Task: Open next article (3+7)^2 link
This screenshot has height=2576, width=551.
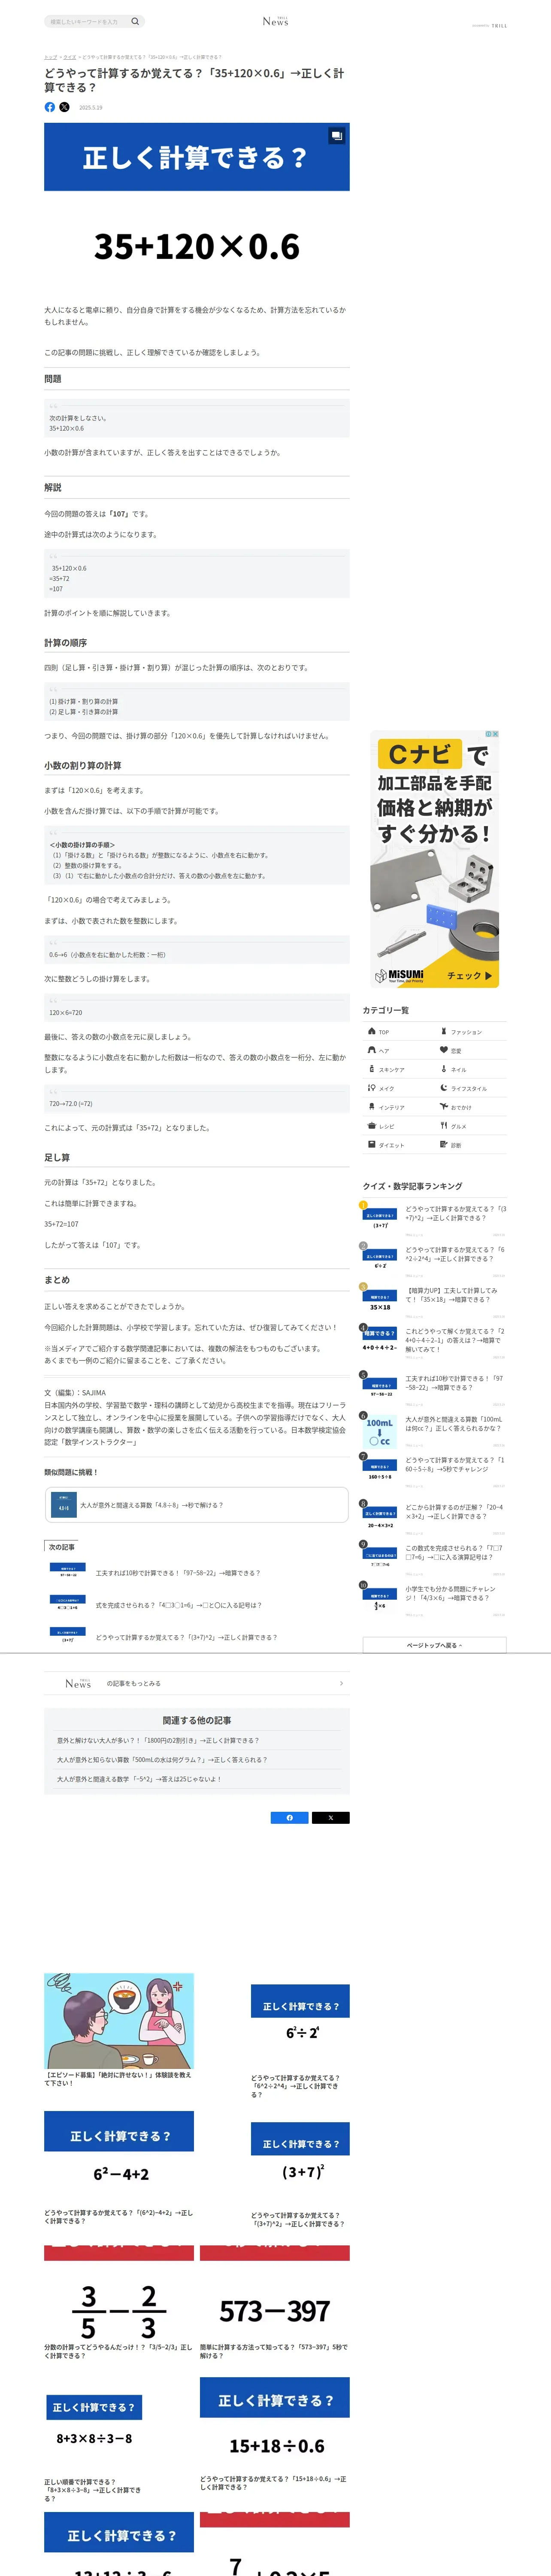Action: [187, 1637]
